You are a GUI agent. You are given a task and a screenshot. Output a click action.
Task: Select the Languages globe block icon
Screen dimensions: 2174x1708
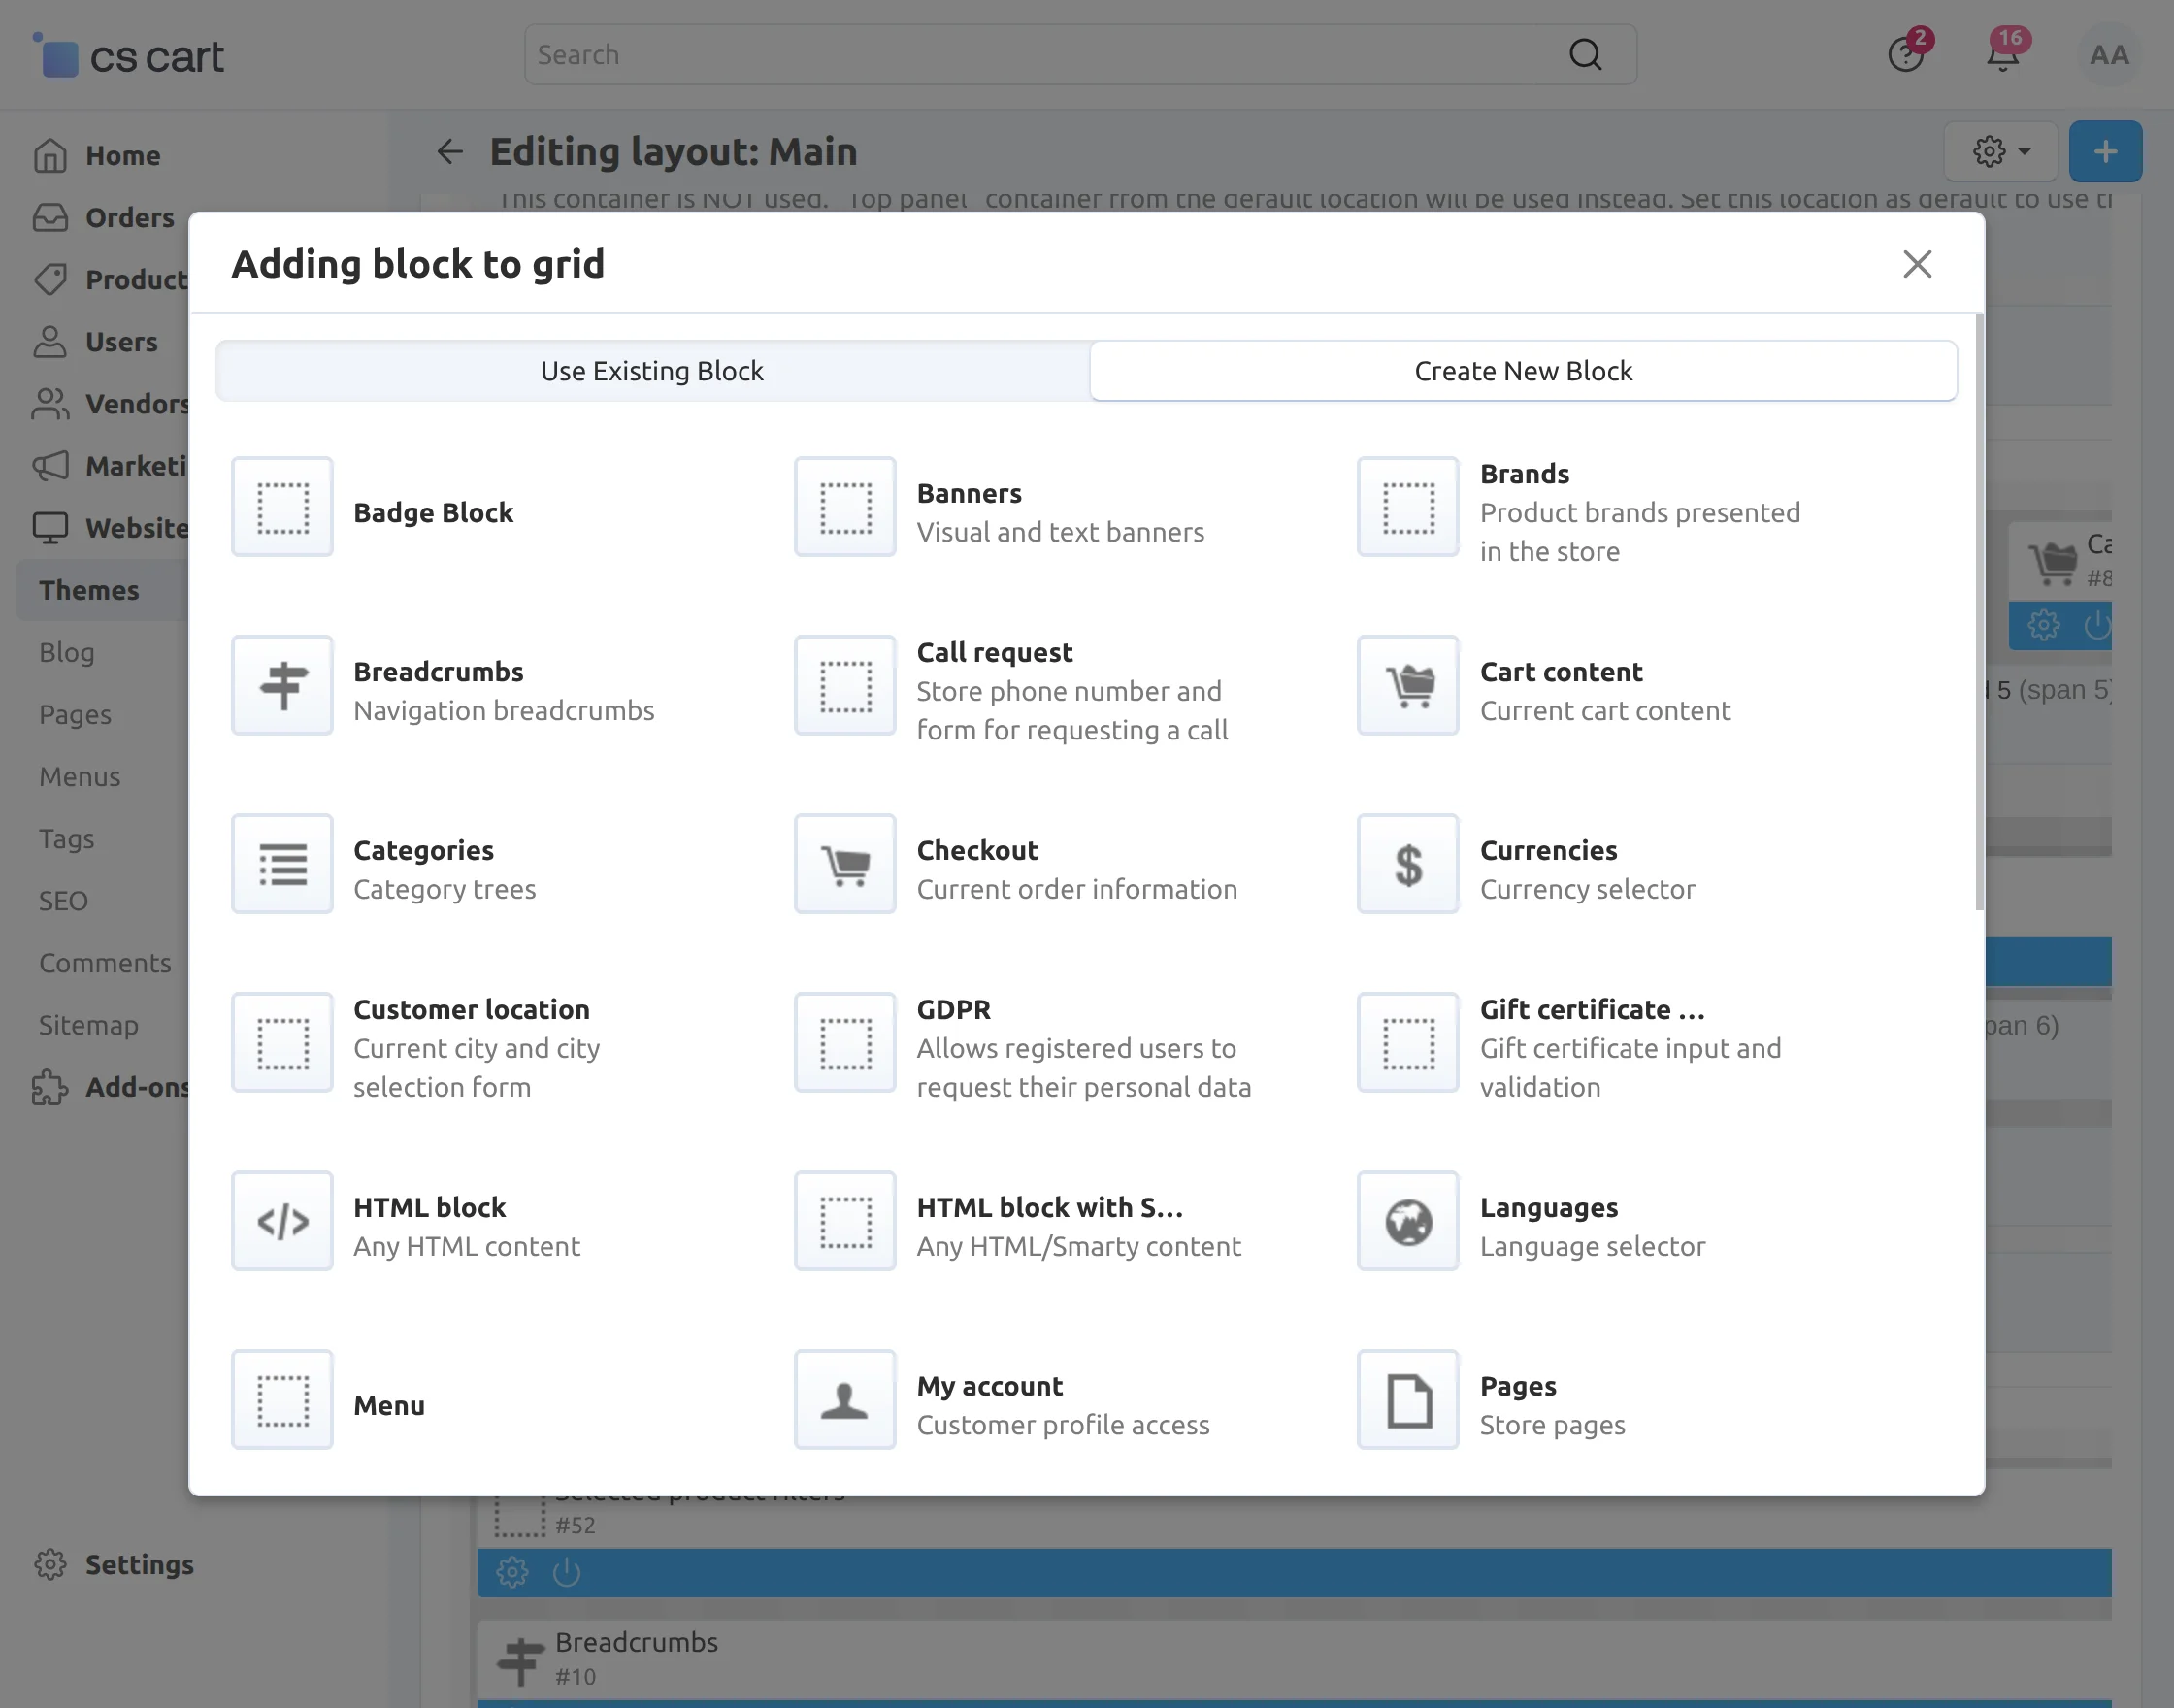tap(1408, 1221)
